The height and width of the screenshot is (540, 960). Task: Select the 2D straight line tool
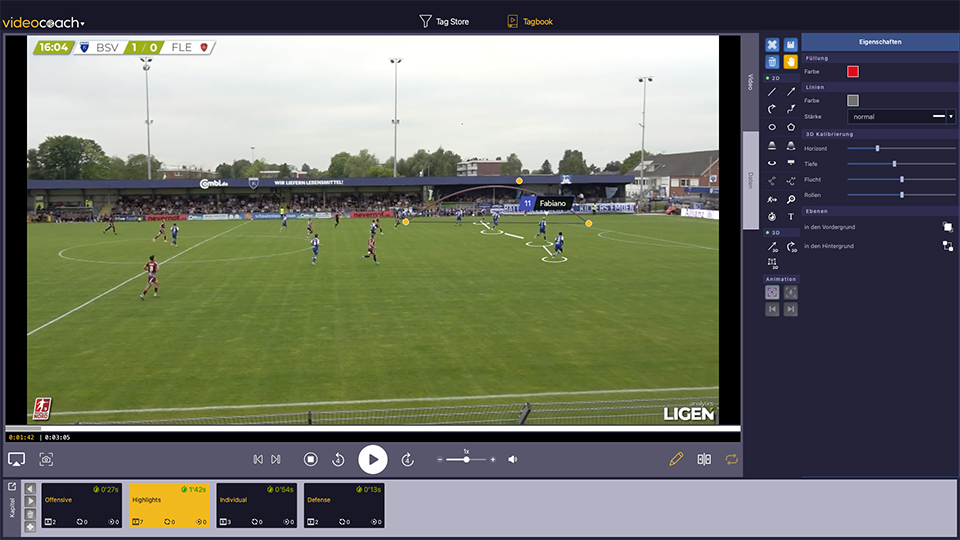772,92
